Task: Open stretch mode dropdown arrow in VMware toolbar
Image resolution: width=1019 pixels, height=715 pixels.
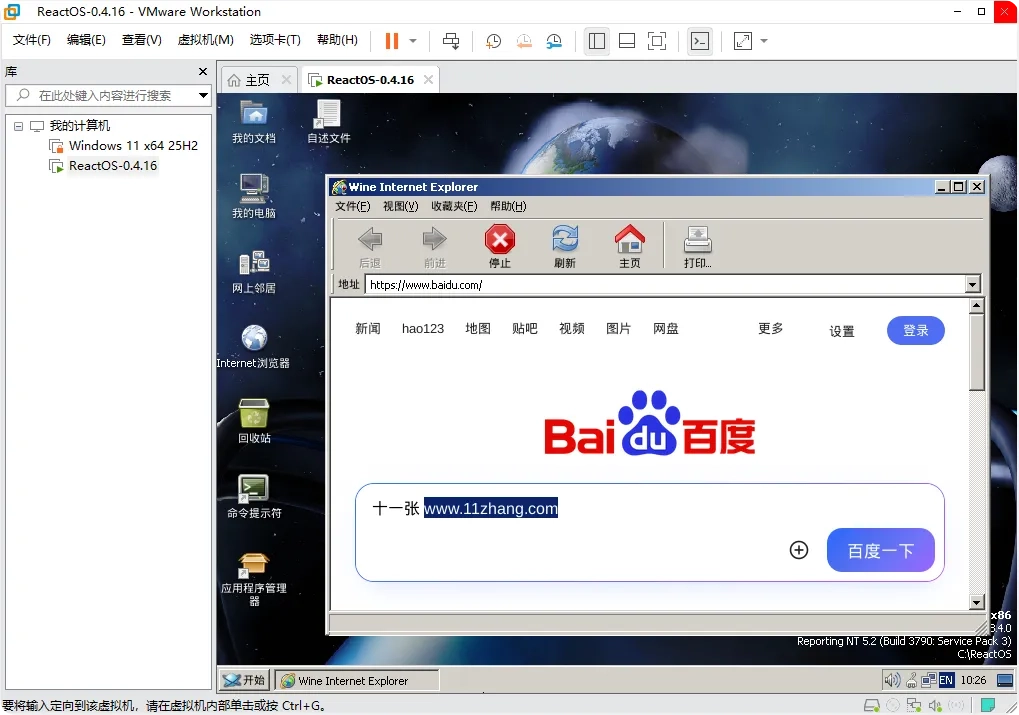Action: (764, 41)
